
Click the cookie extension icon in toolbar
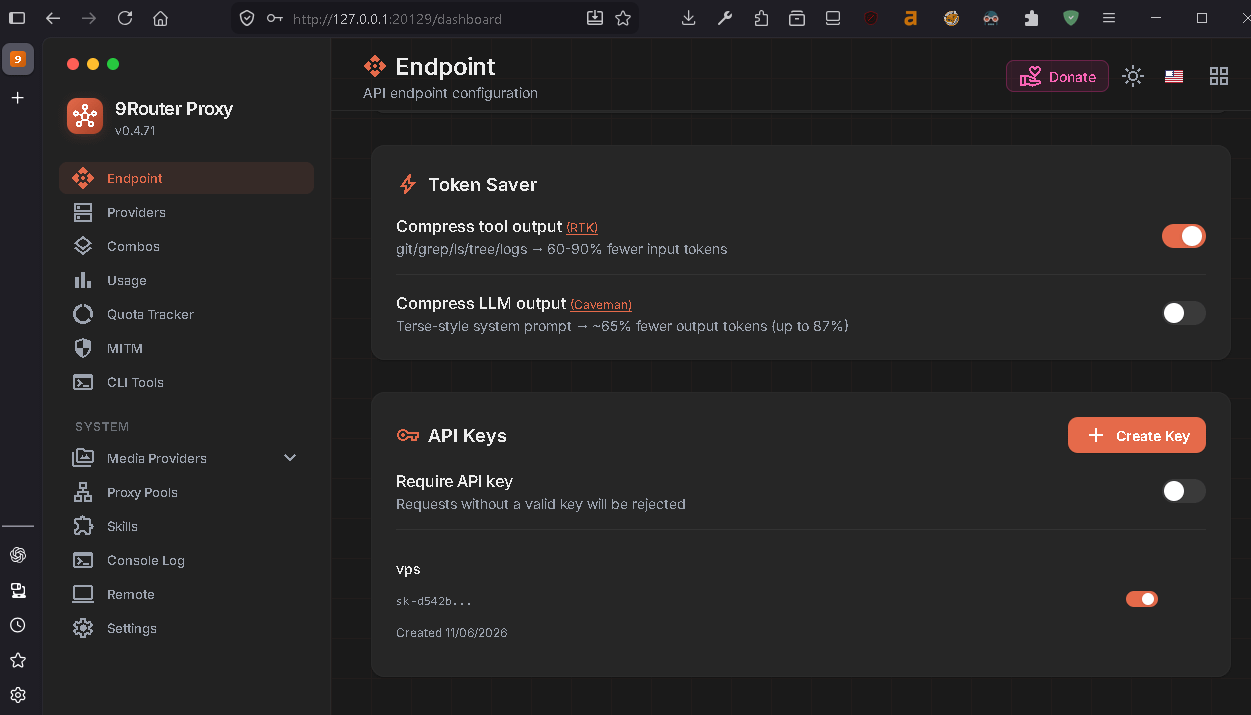(x=952, y=18)
